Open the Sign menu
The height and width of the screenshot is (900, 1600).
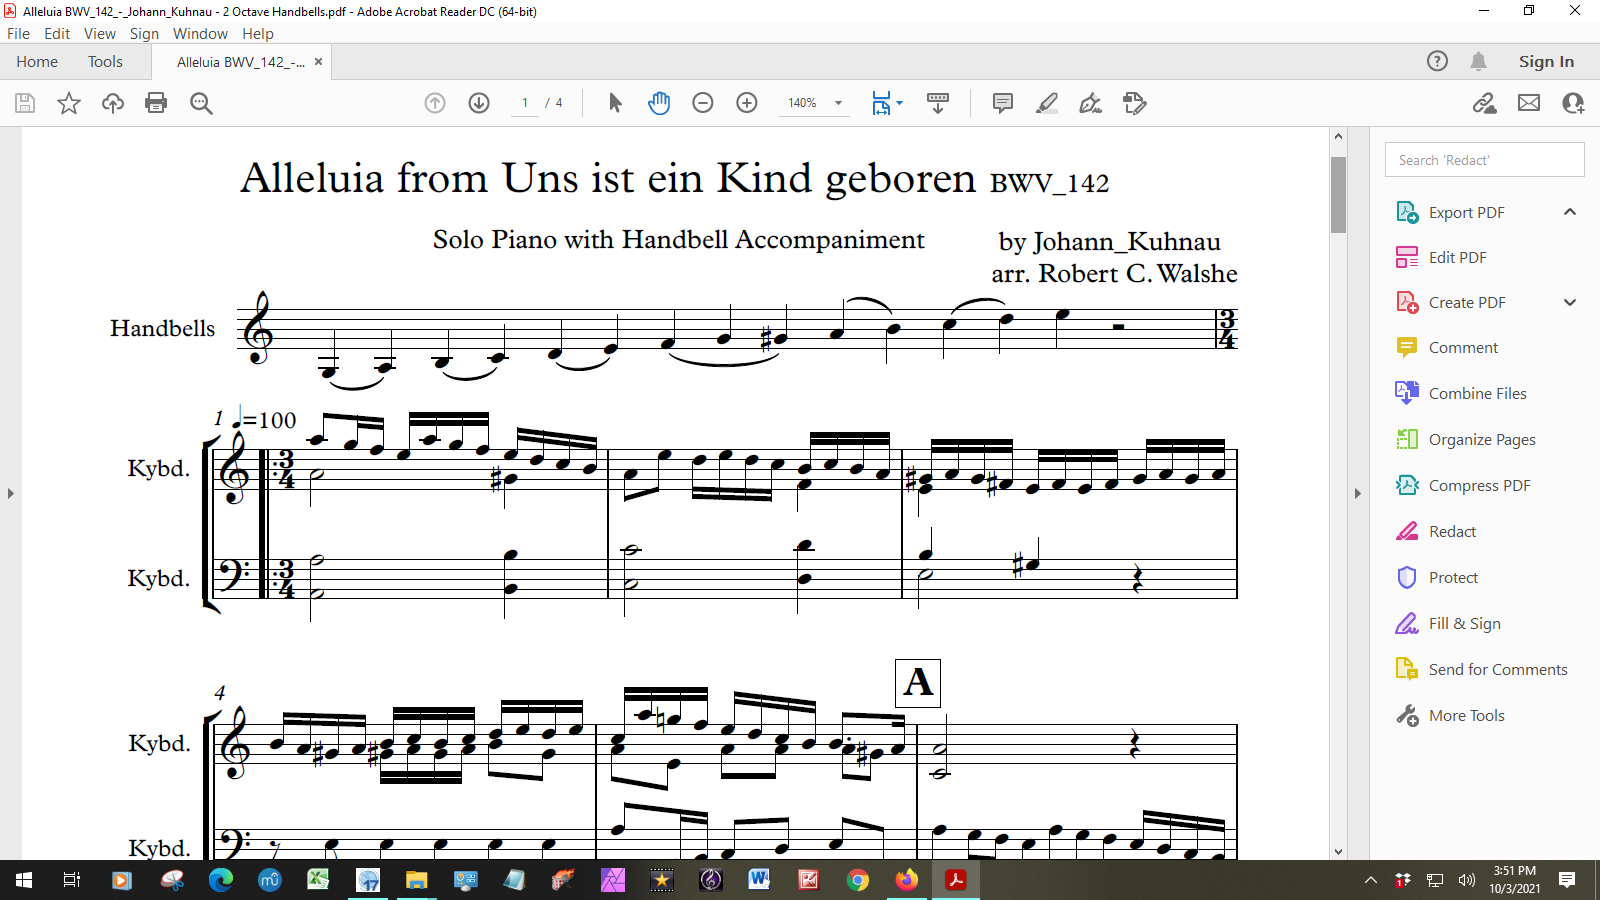144,33
